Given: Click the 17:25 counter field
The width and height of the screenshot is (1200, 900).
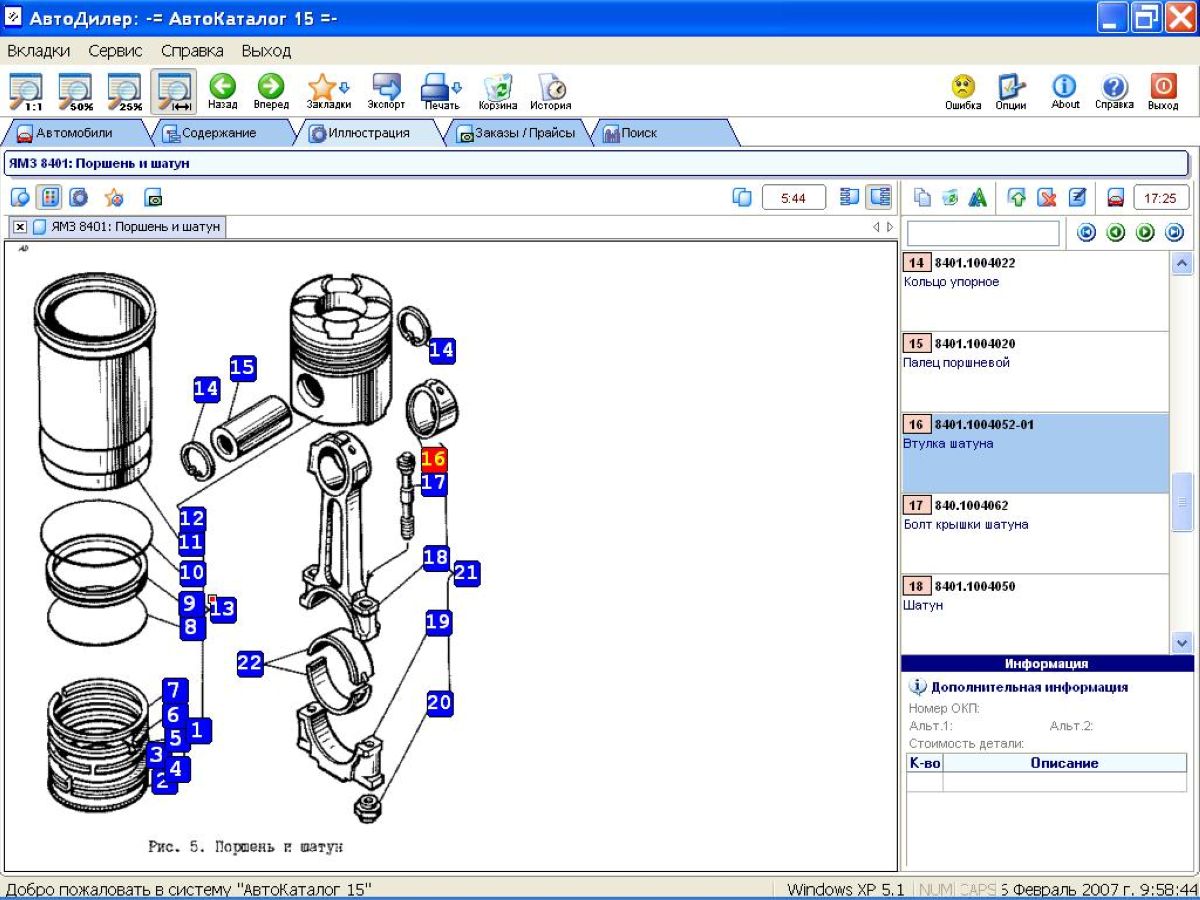Looking at the screenshot, I should 1161,198.
